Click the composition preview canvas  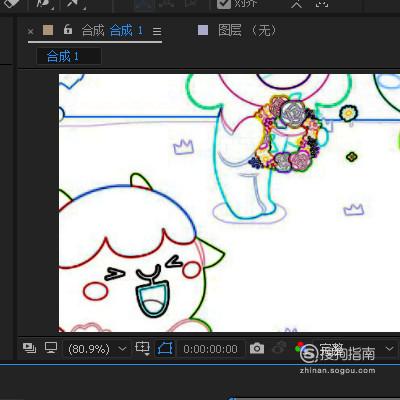229,203
